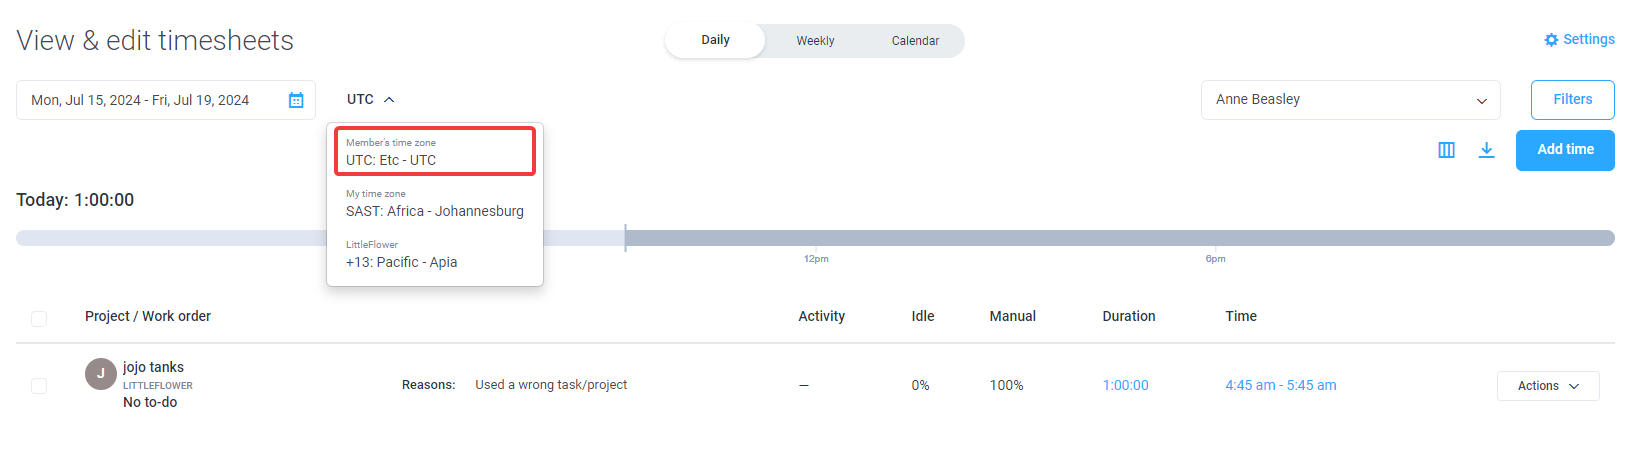Select the Daily view tab
1635x462 pixels.
[715, 41]
